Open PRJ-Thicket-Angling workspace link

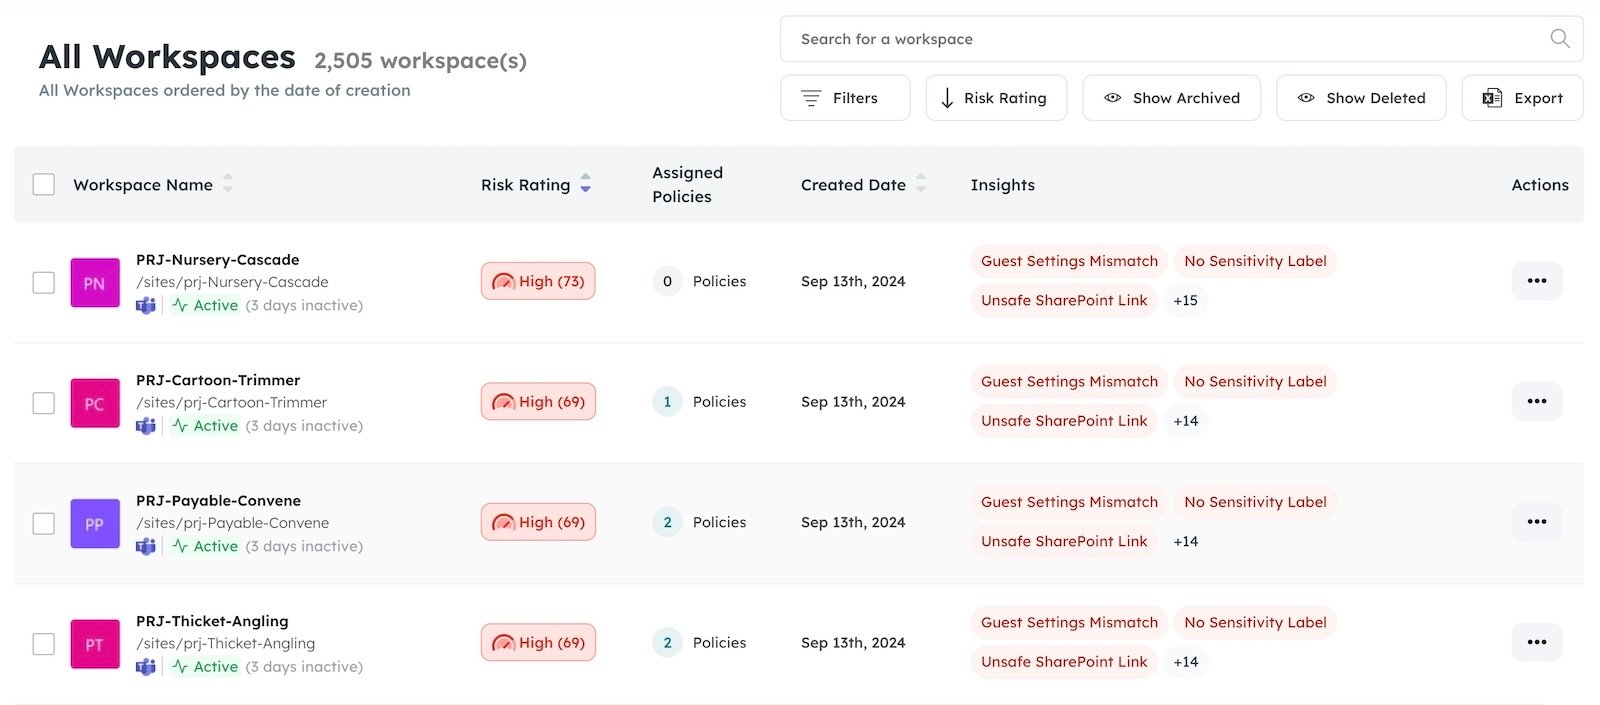(212, 621)
